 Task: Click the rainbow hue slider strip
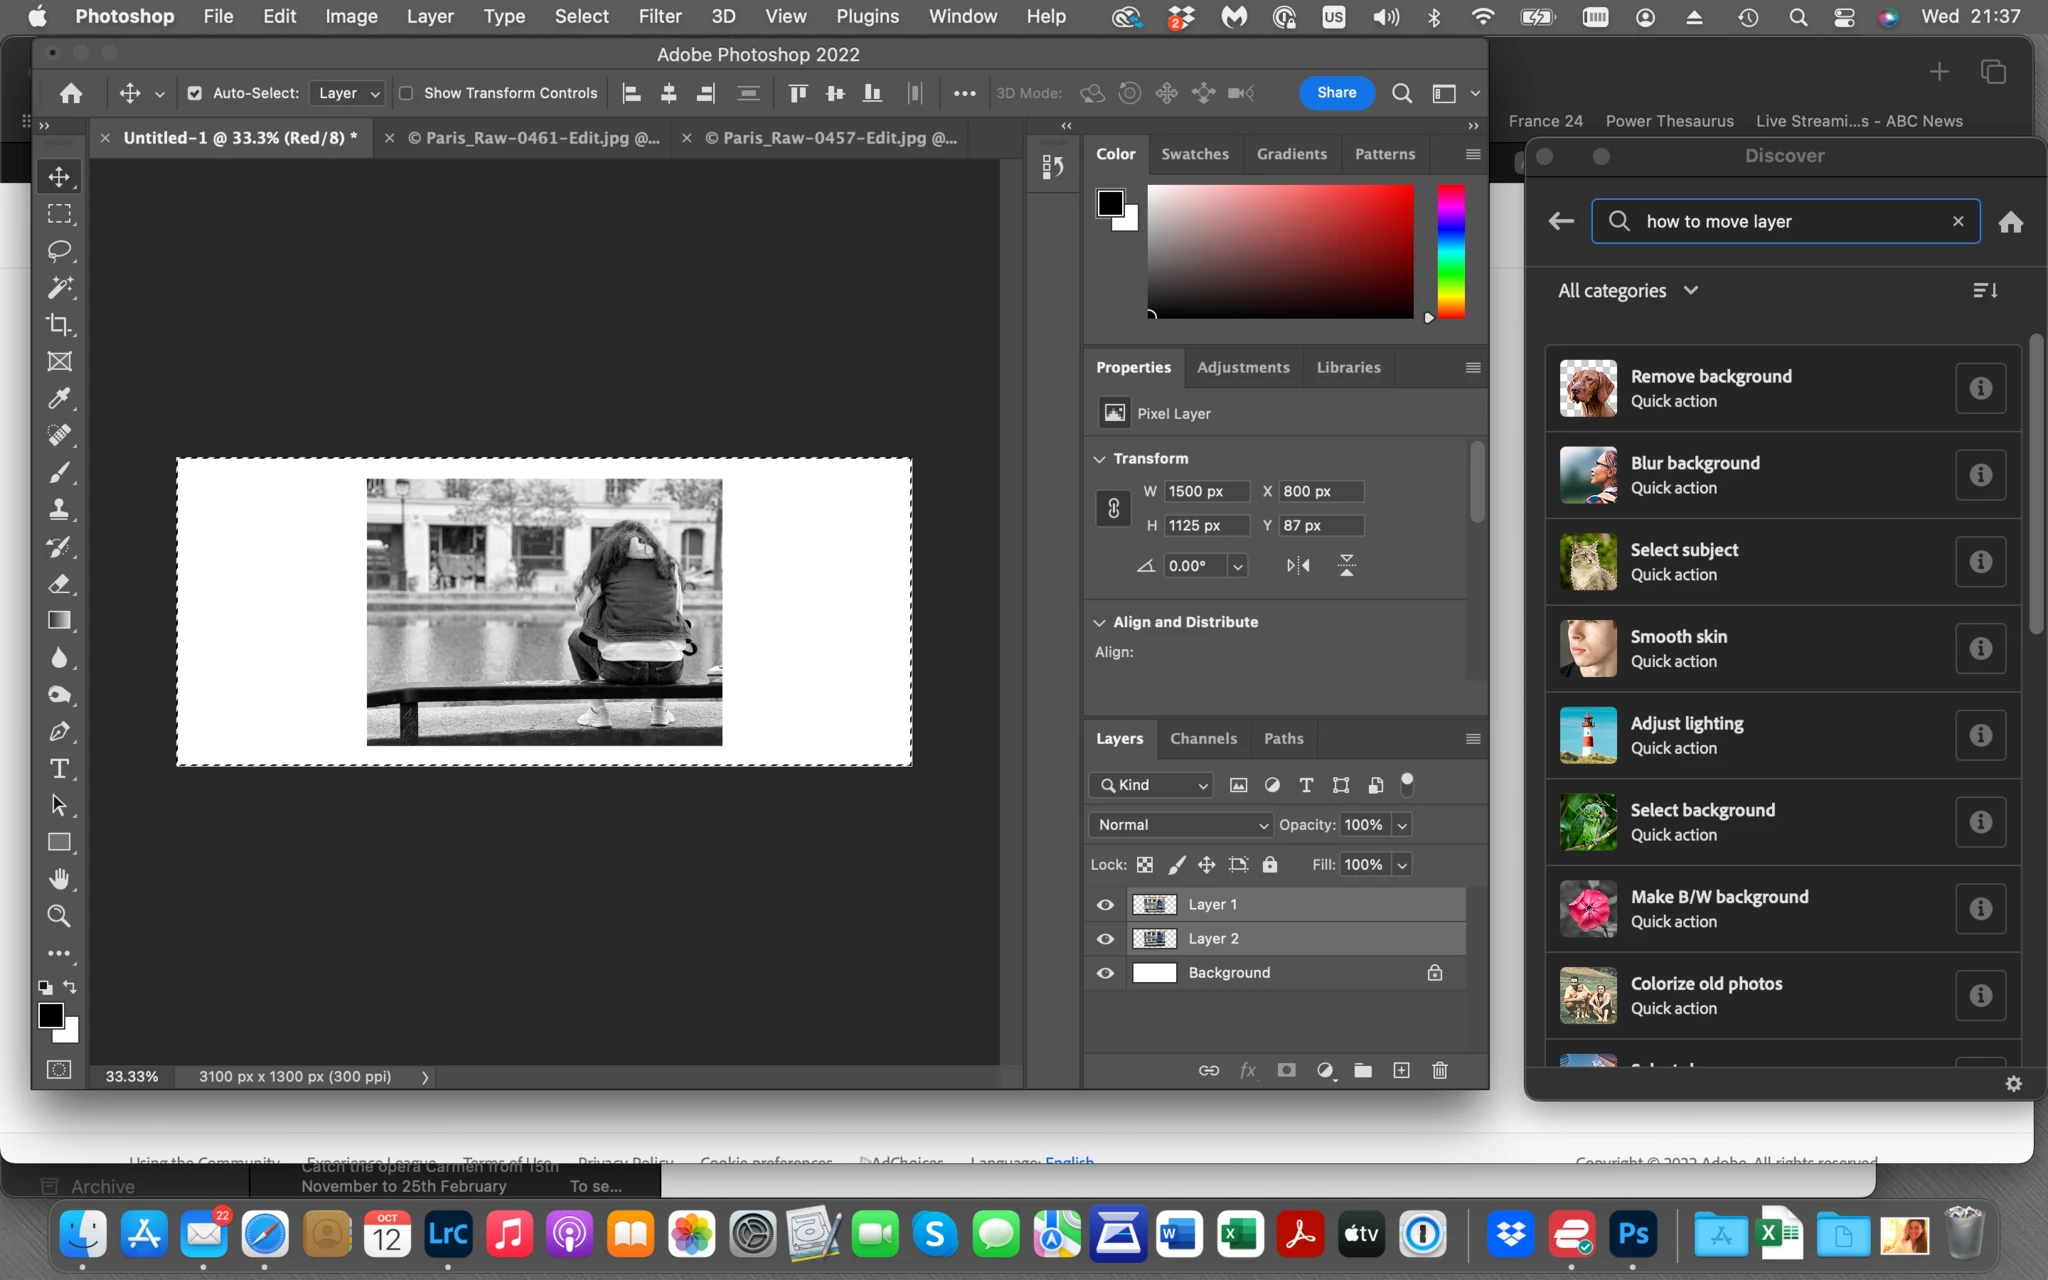tap(1450, 252)
